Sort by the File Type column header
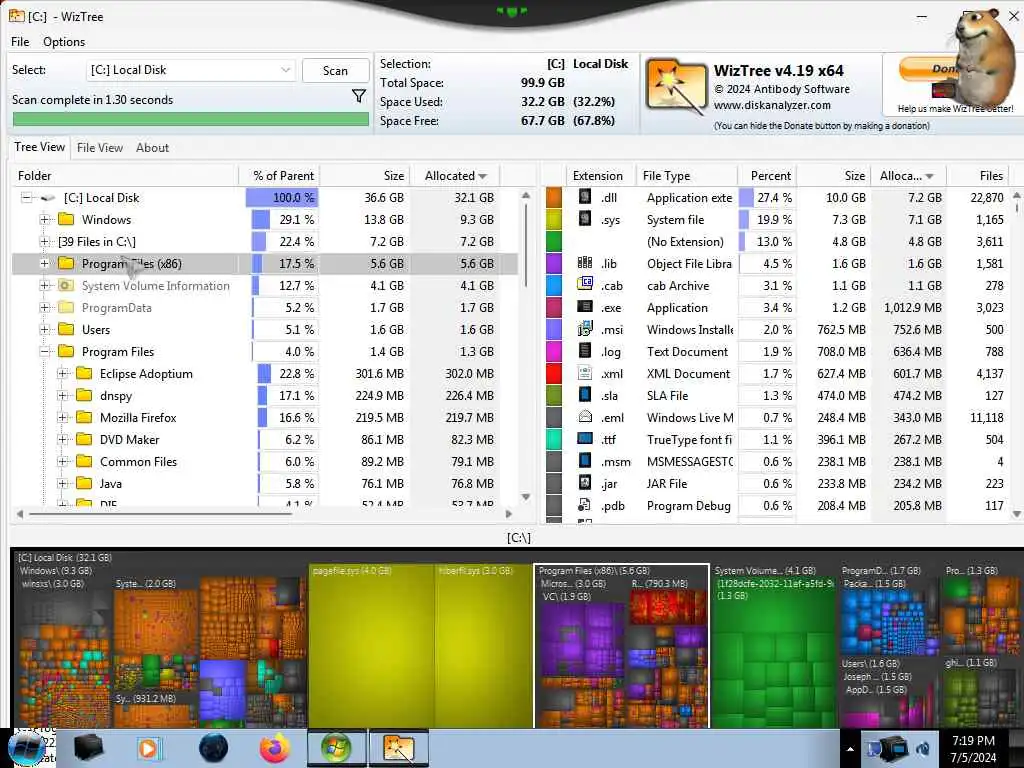The width and height of the screenshot is (1024, 768). [687, 176]
